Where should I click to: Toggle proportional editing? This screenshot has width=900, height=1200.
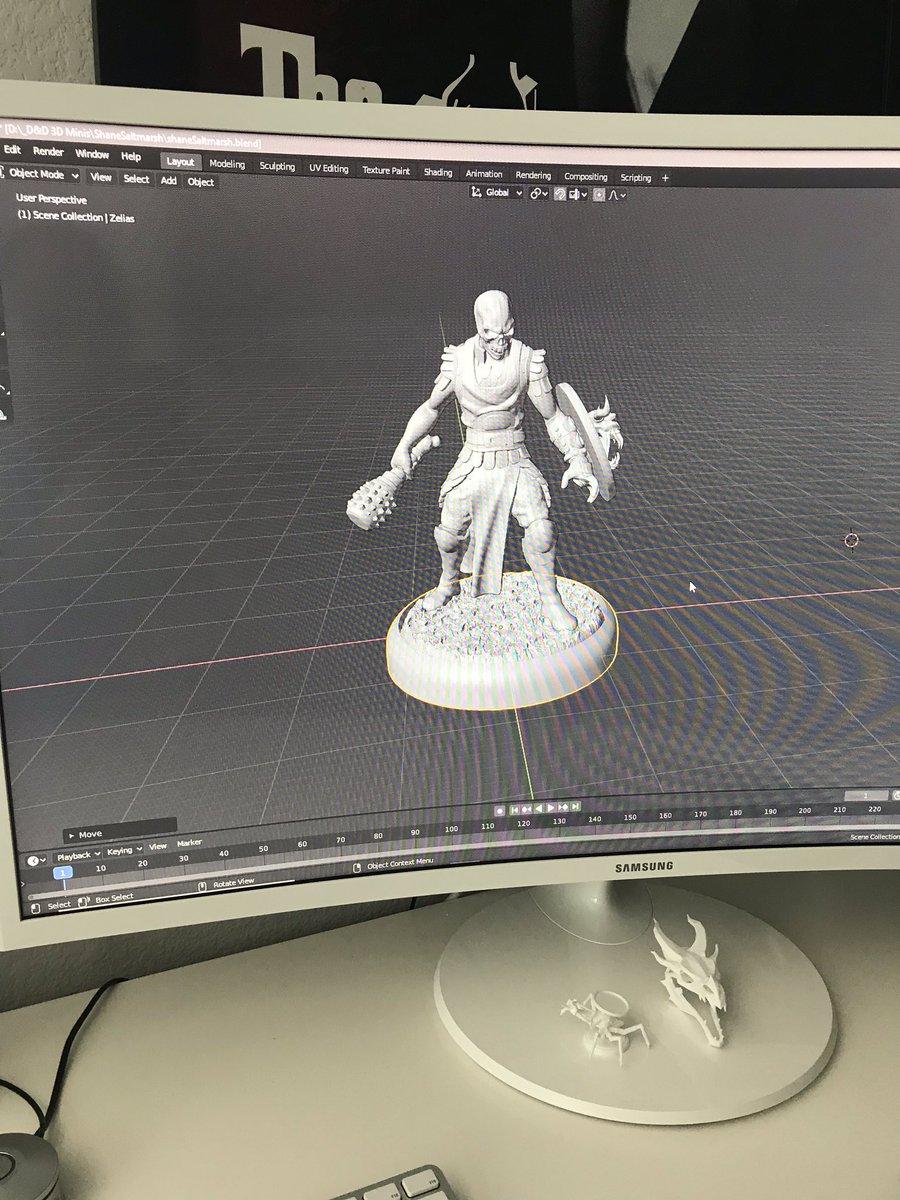(600, 195)
